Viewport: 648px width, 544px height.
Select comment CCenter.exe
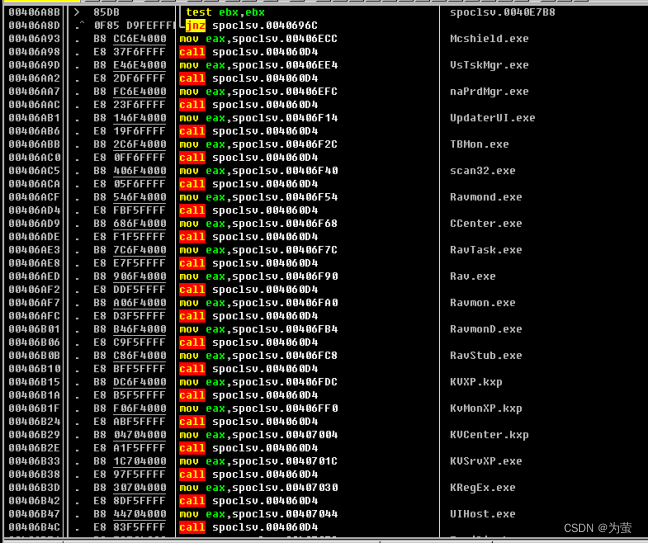[486, 224]
